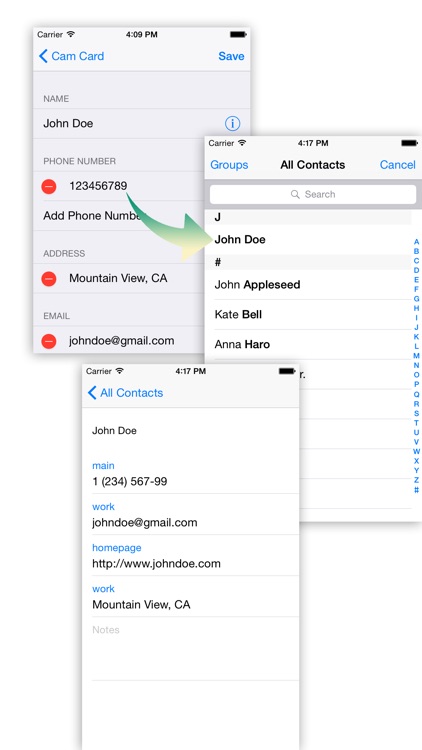Screen dimensions: 422x750
Task: Jump to letter S in index
Action: [x=416, y=413]
